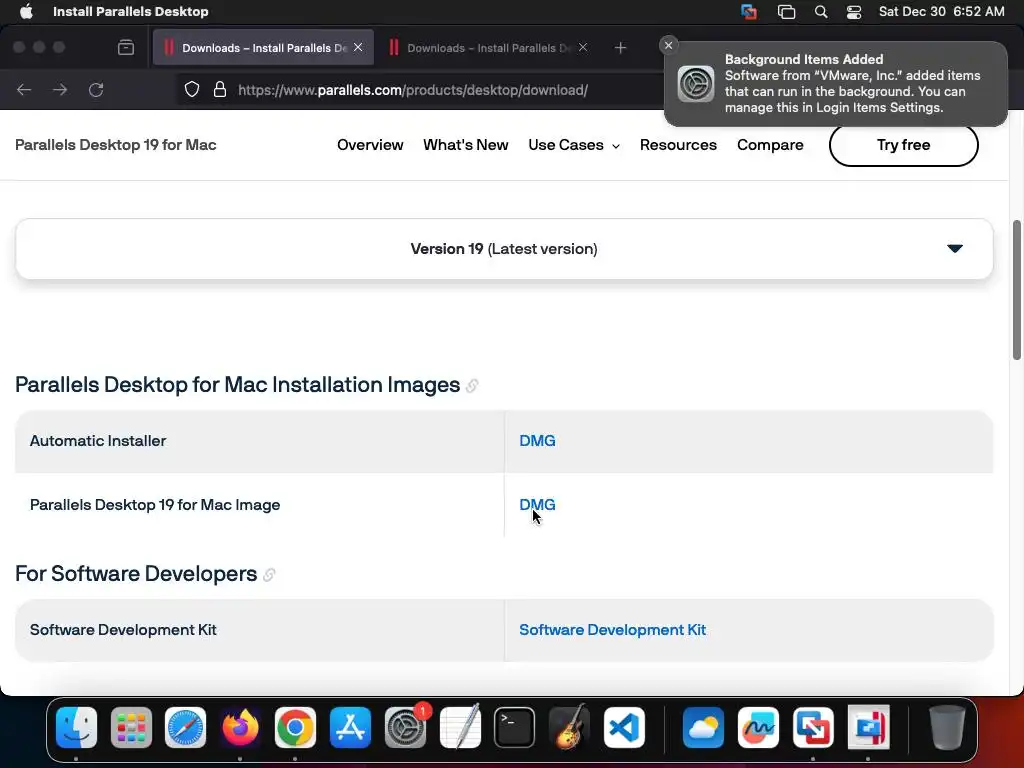Click the Parallels Desktop 19 for Mac Image label

pyautogui.click(x=155, y=505)
